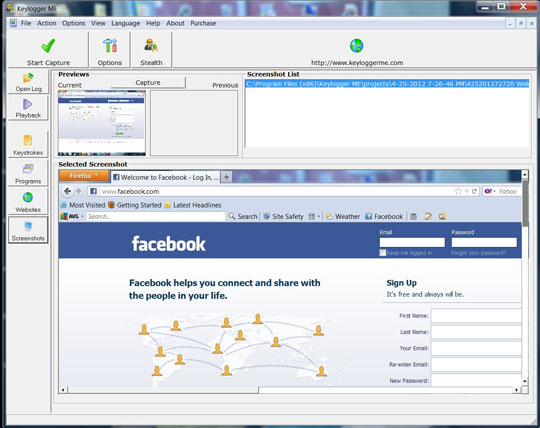Open the Action menu

pos(46,23)
